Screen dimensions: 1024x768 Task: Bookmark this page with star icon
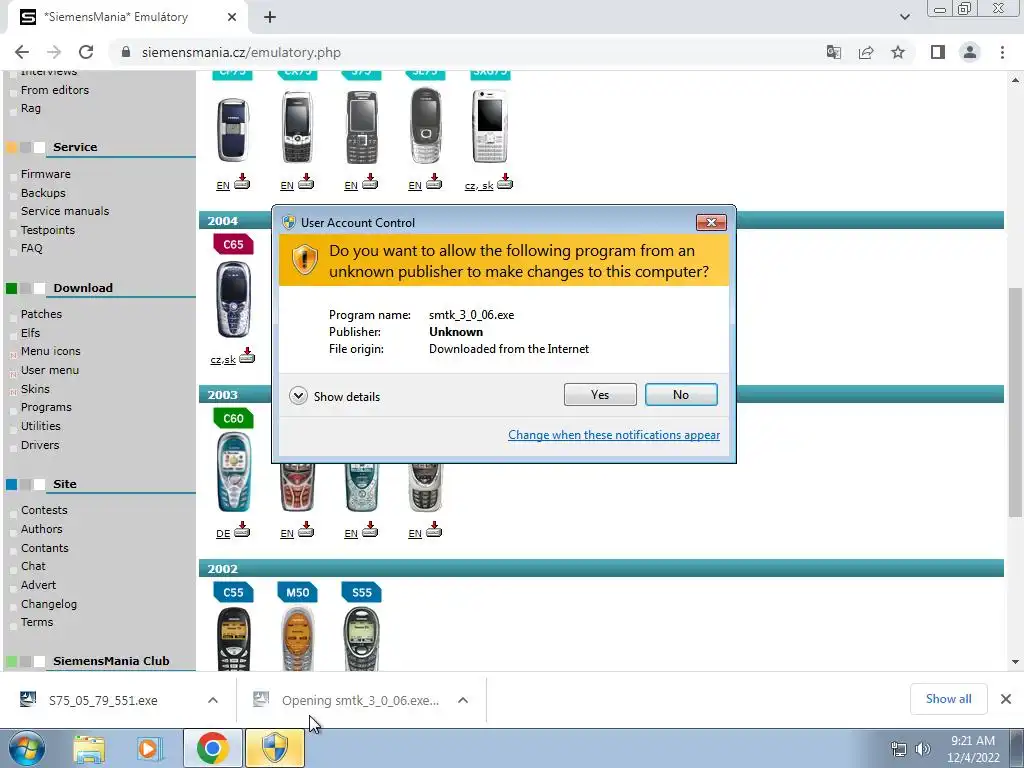pos(898,52)
